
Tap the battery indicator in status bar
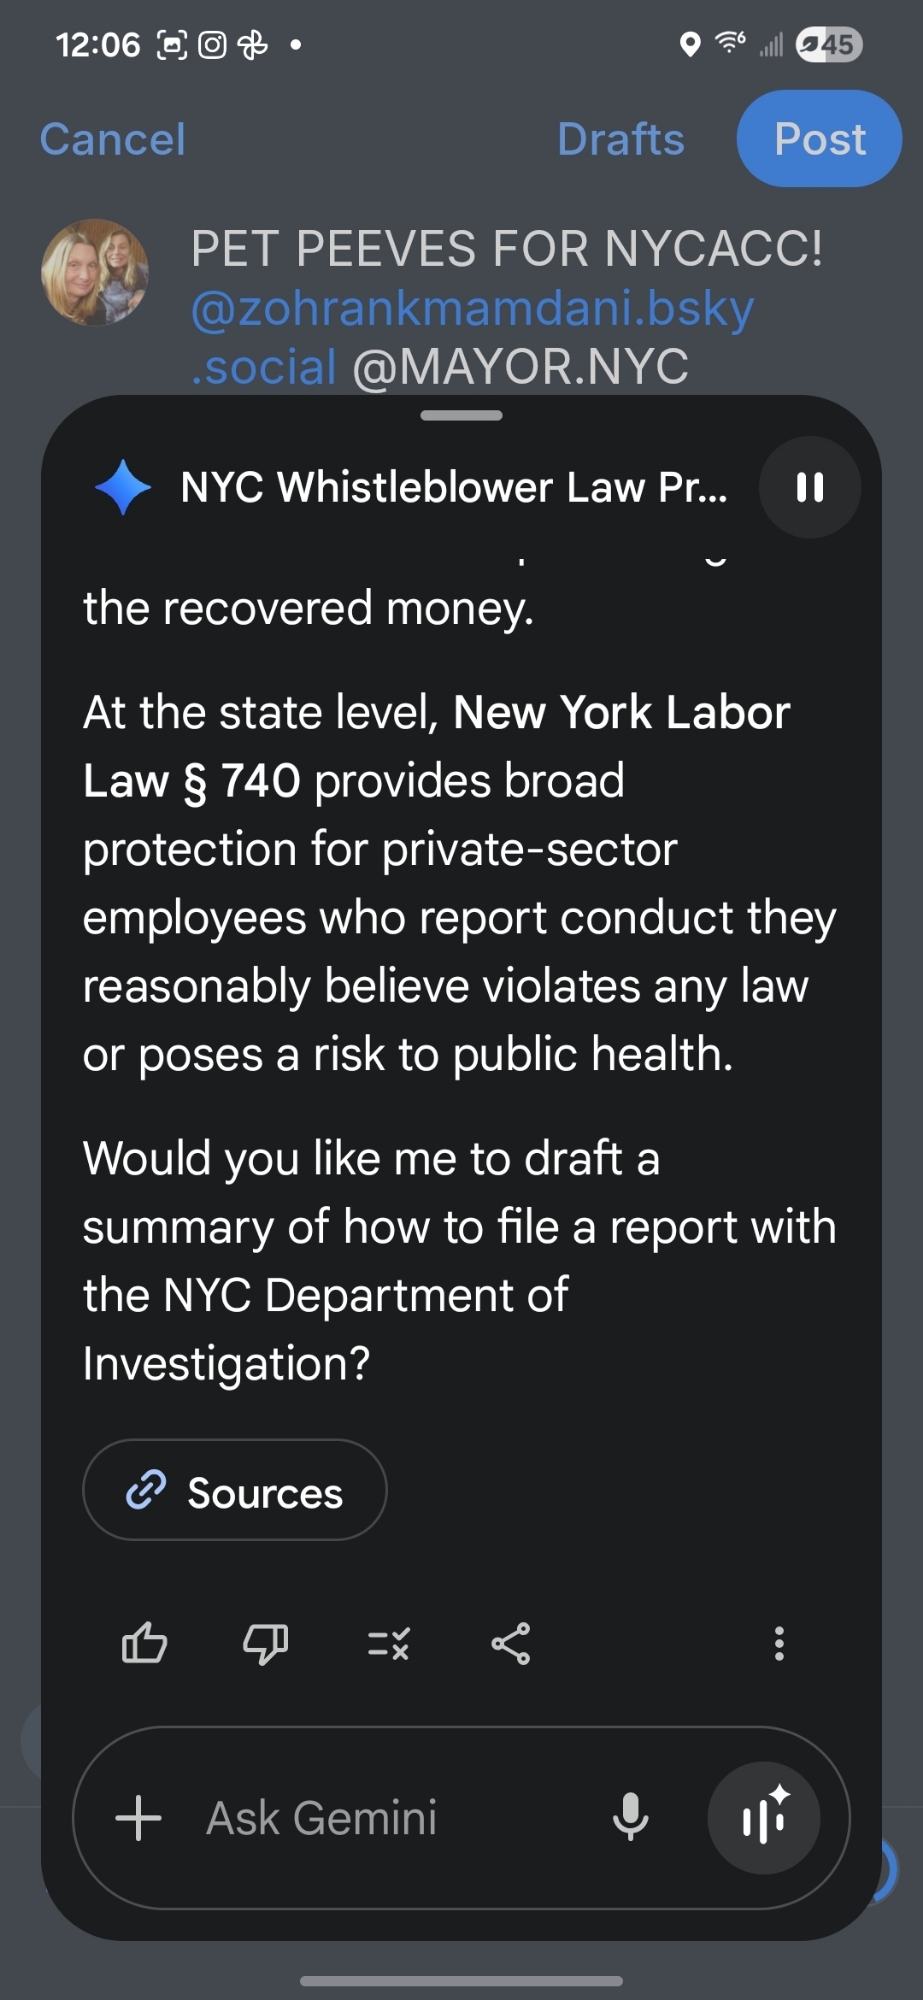pos(829,45)
